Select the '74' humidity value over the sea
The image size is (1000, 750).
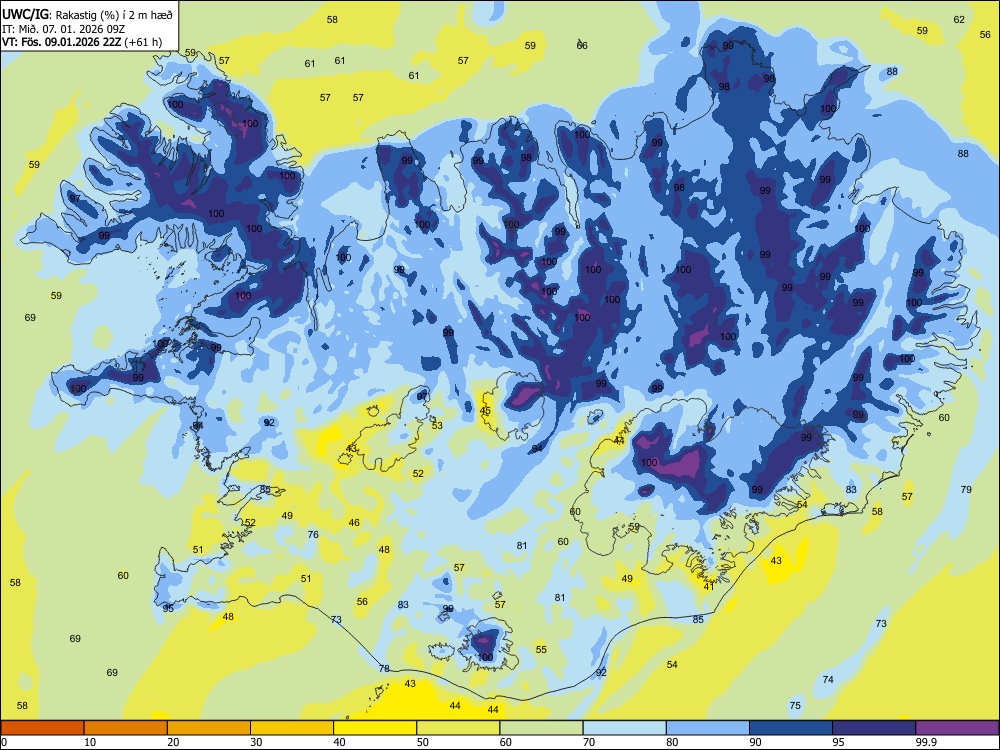click(x=828, y=679)
